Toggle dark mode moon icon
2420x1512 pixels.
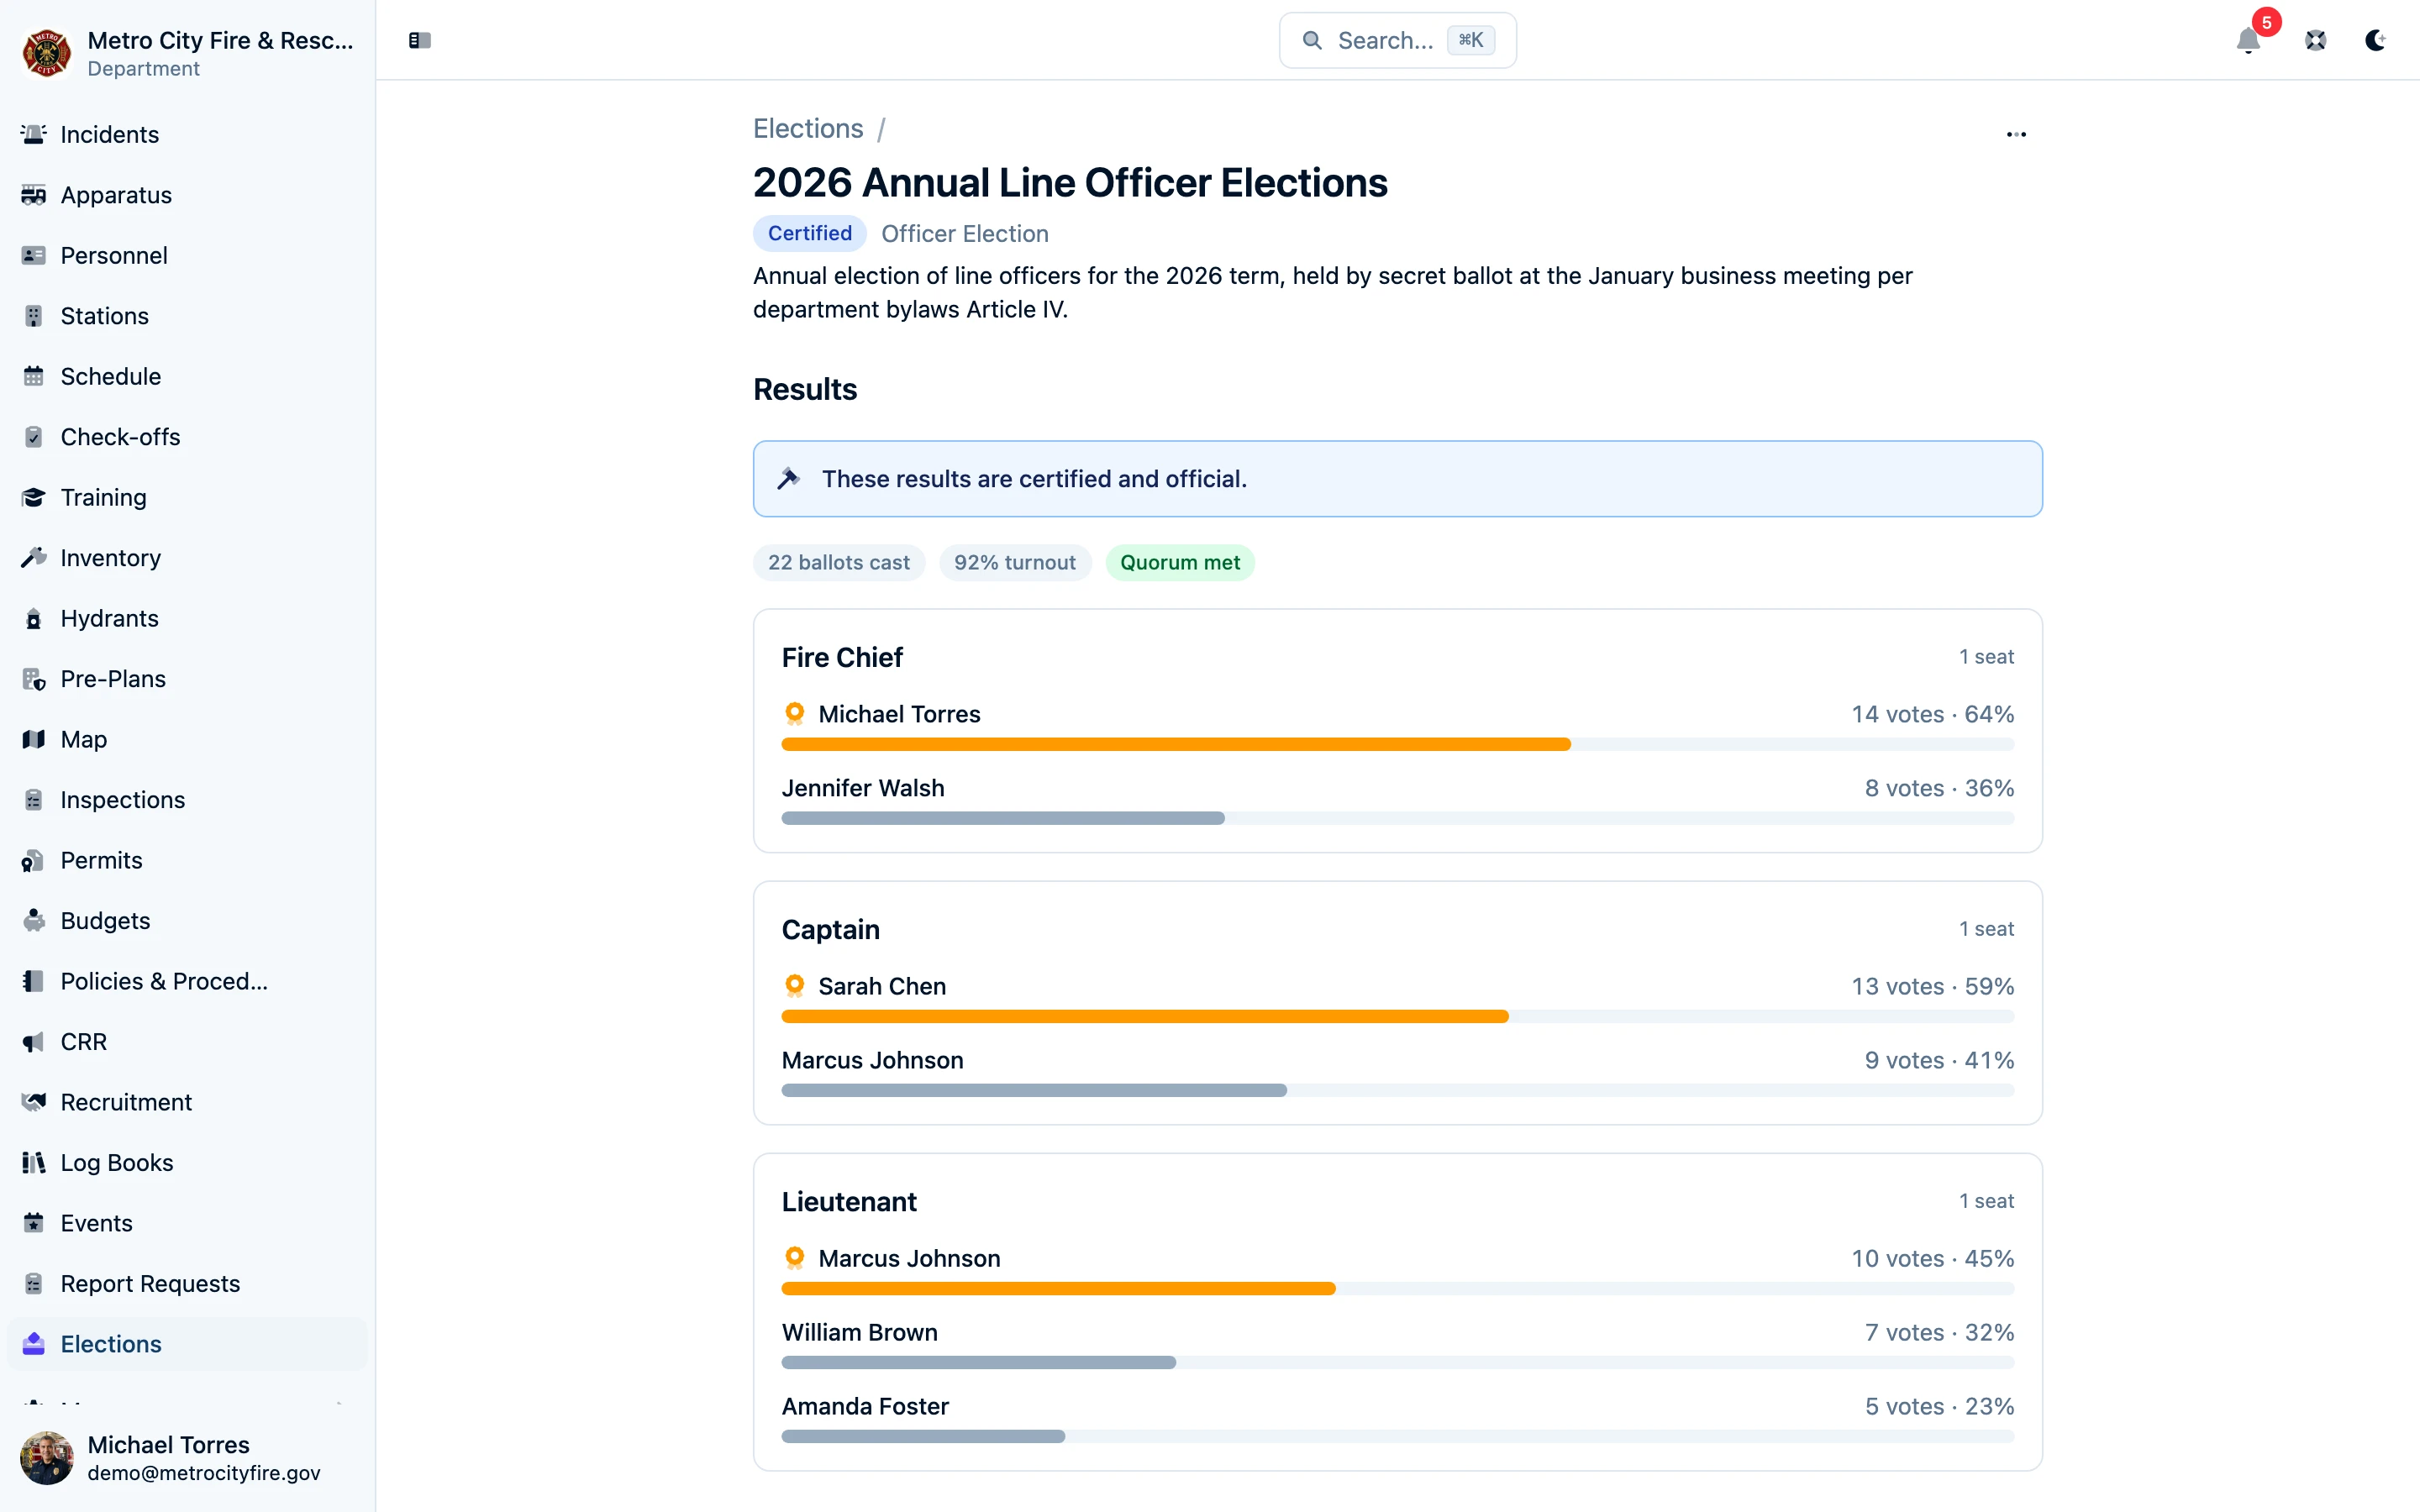click(x=2376, y=40)
